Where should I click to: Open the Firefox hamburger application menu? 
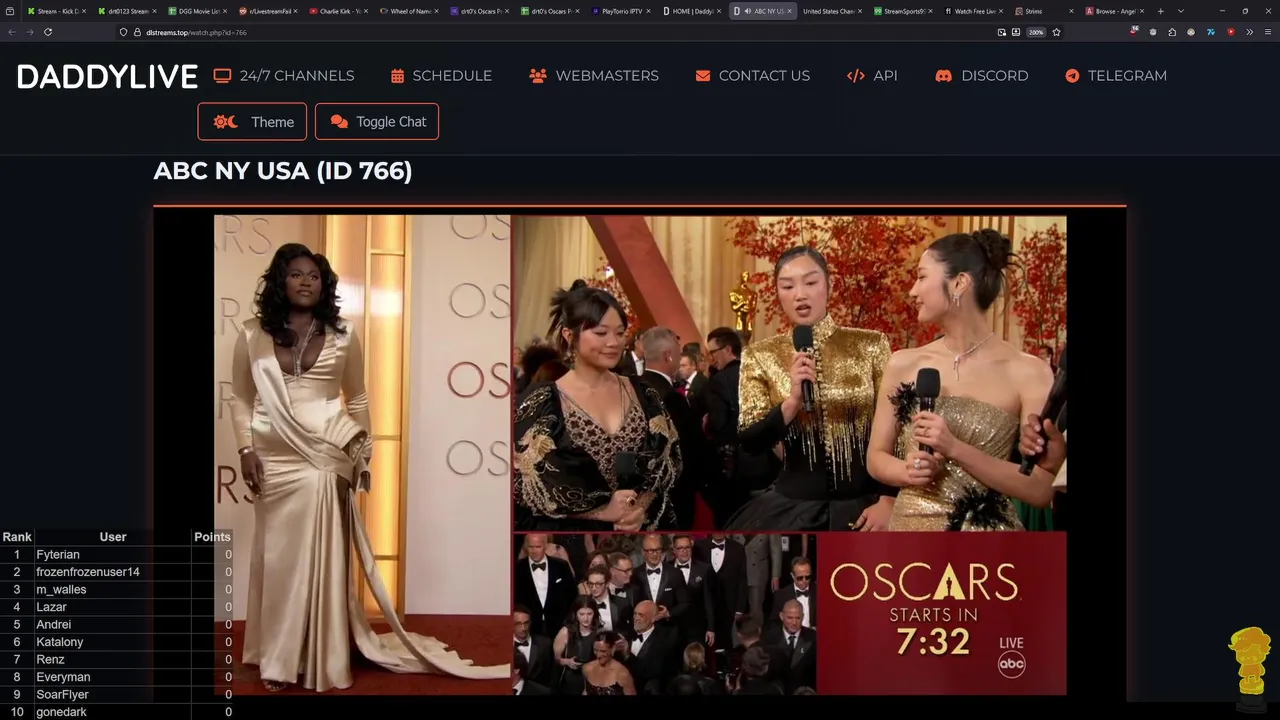pos(1268,32)
